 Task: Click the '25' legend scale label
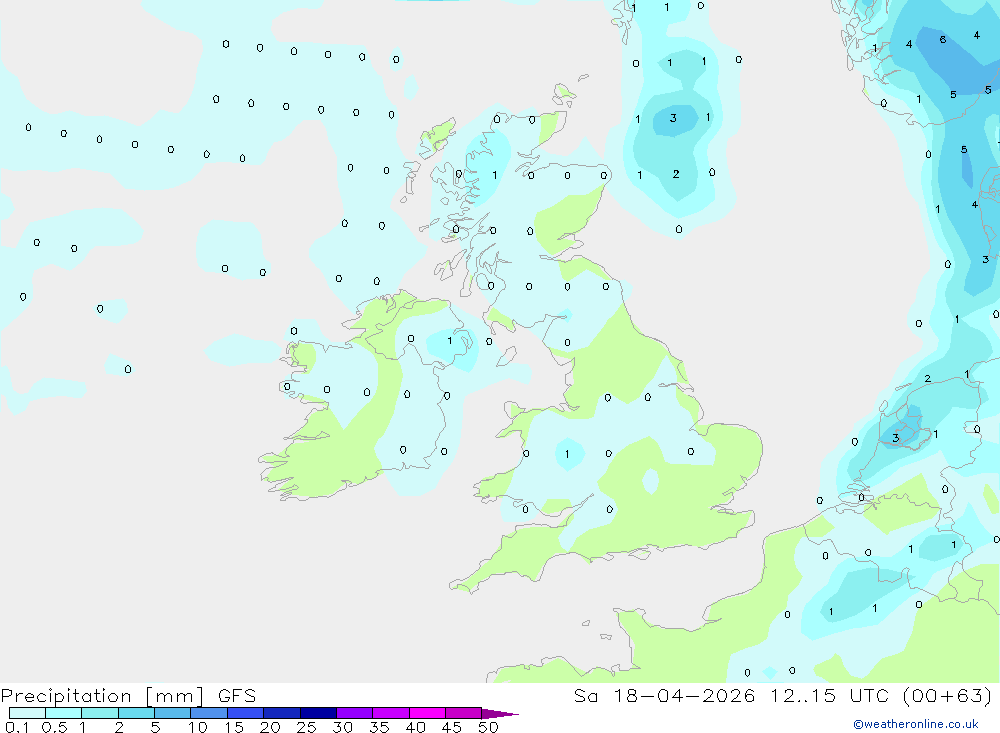click(x=306, y=727)
